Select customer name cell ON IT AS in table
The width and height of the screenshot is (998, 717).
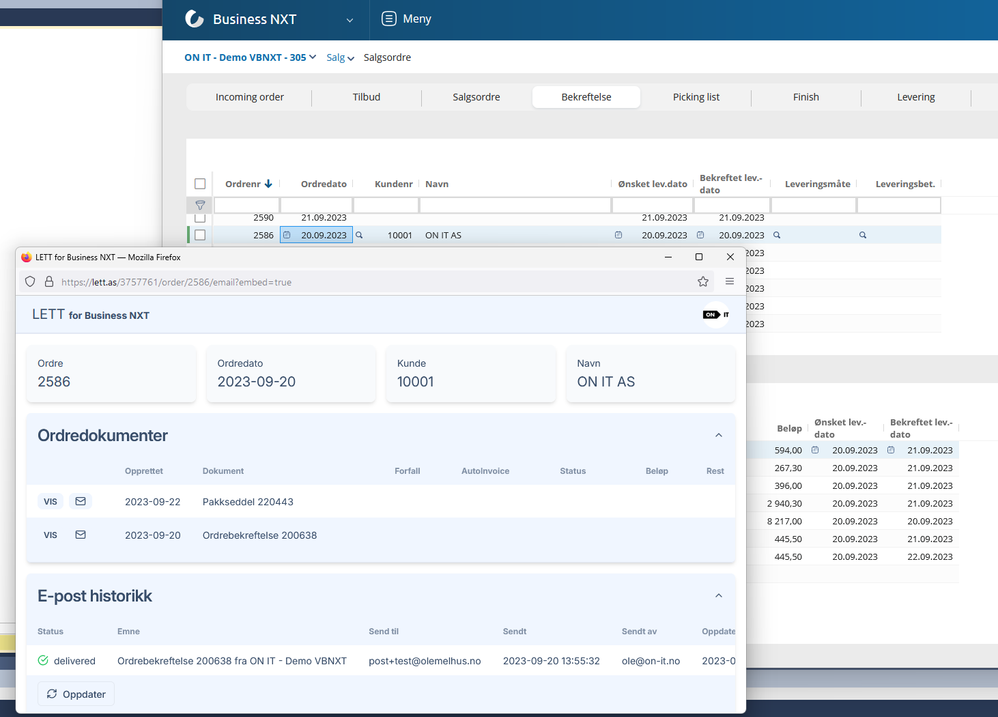point(443,235)
